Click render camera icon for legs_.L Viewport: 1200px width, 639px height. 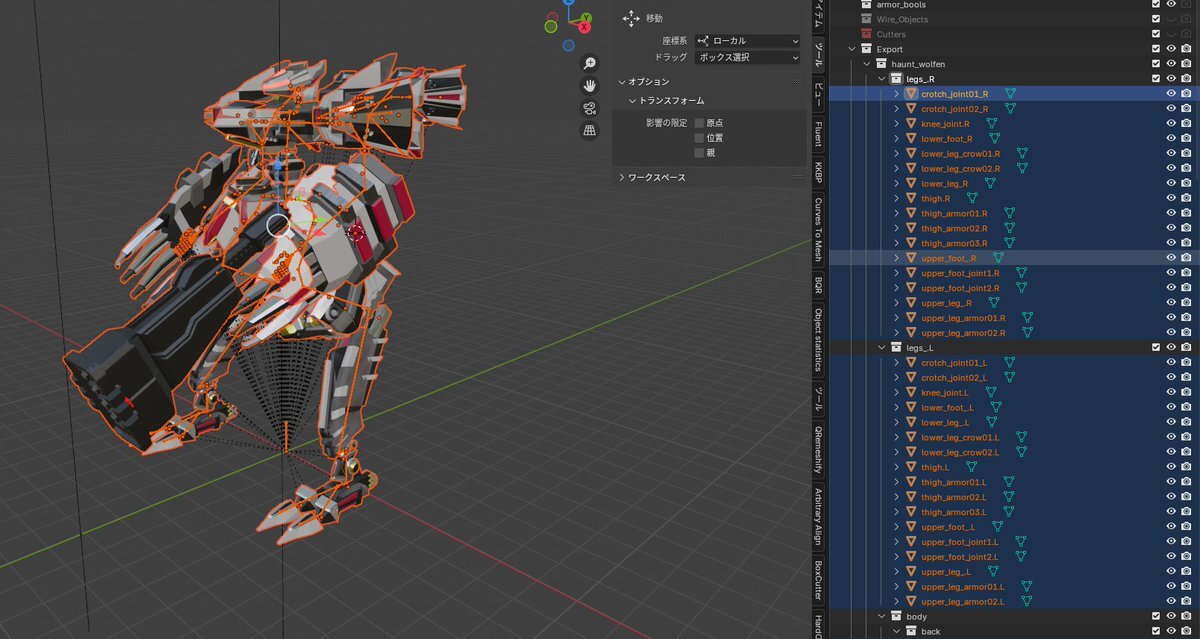click(x=1186, y=347)
